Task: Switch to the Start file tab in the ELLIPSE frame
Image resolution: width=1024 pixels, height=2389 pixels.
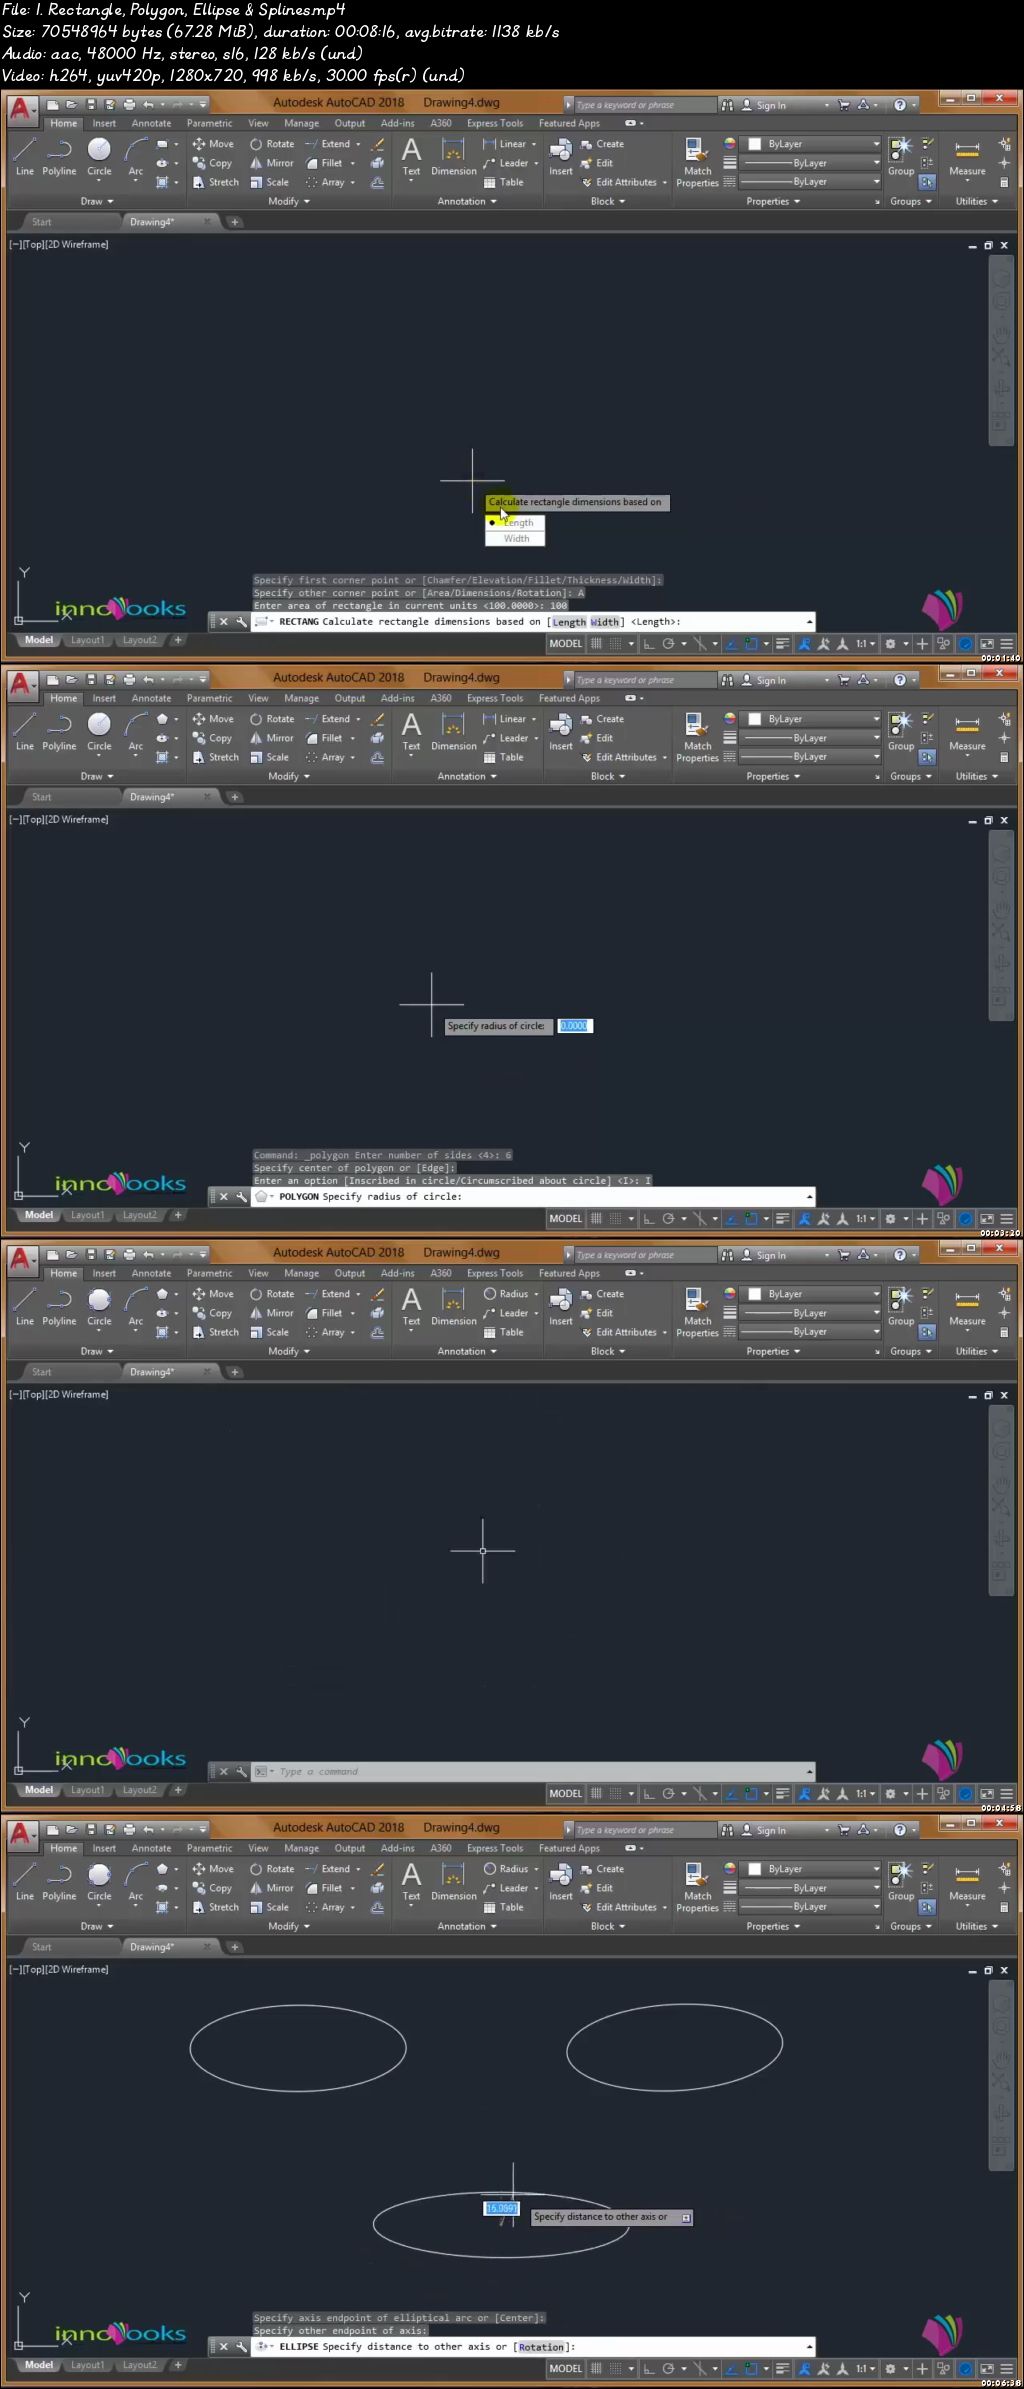Action: coord(41,1947)
